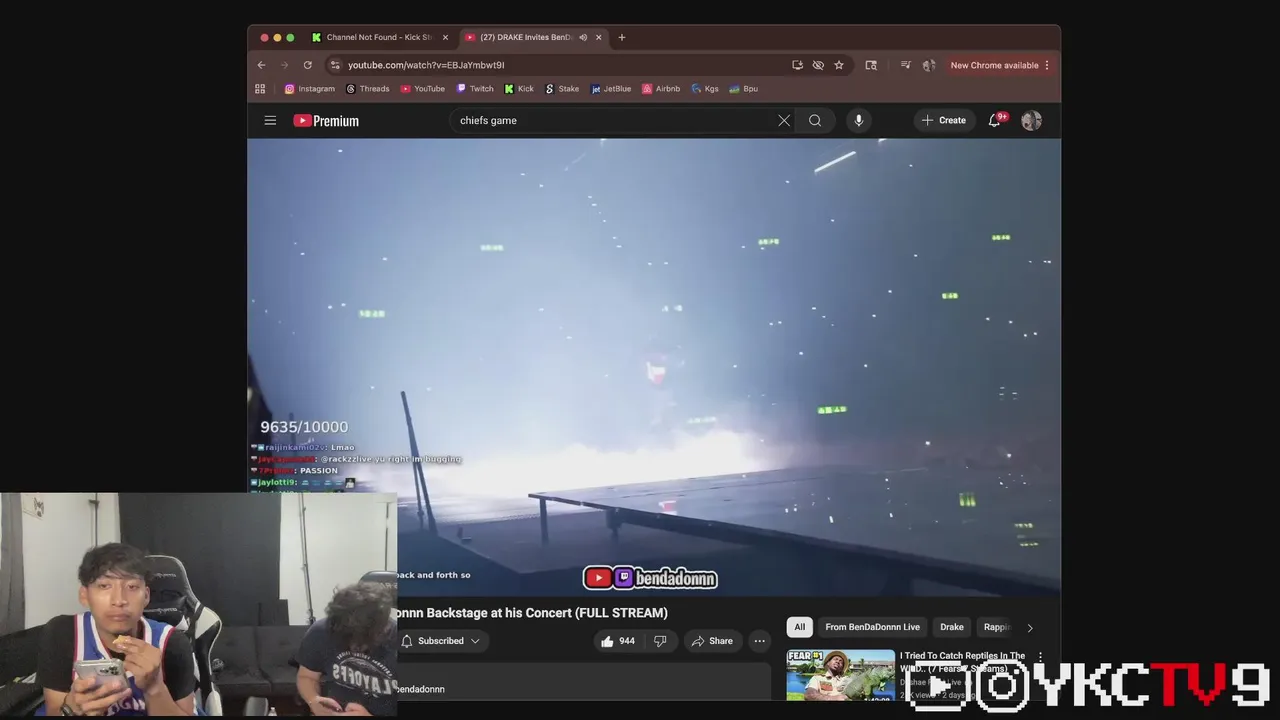
Task: Open YouTube notifications bell
Action: [x=995, y=120]
